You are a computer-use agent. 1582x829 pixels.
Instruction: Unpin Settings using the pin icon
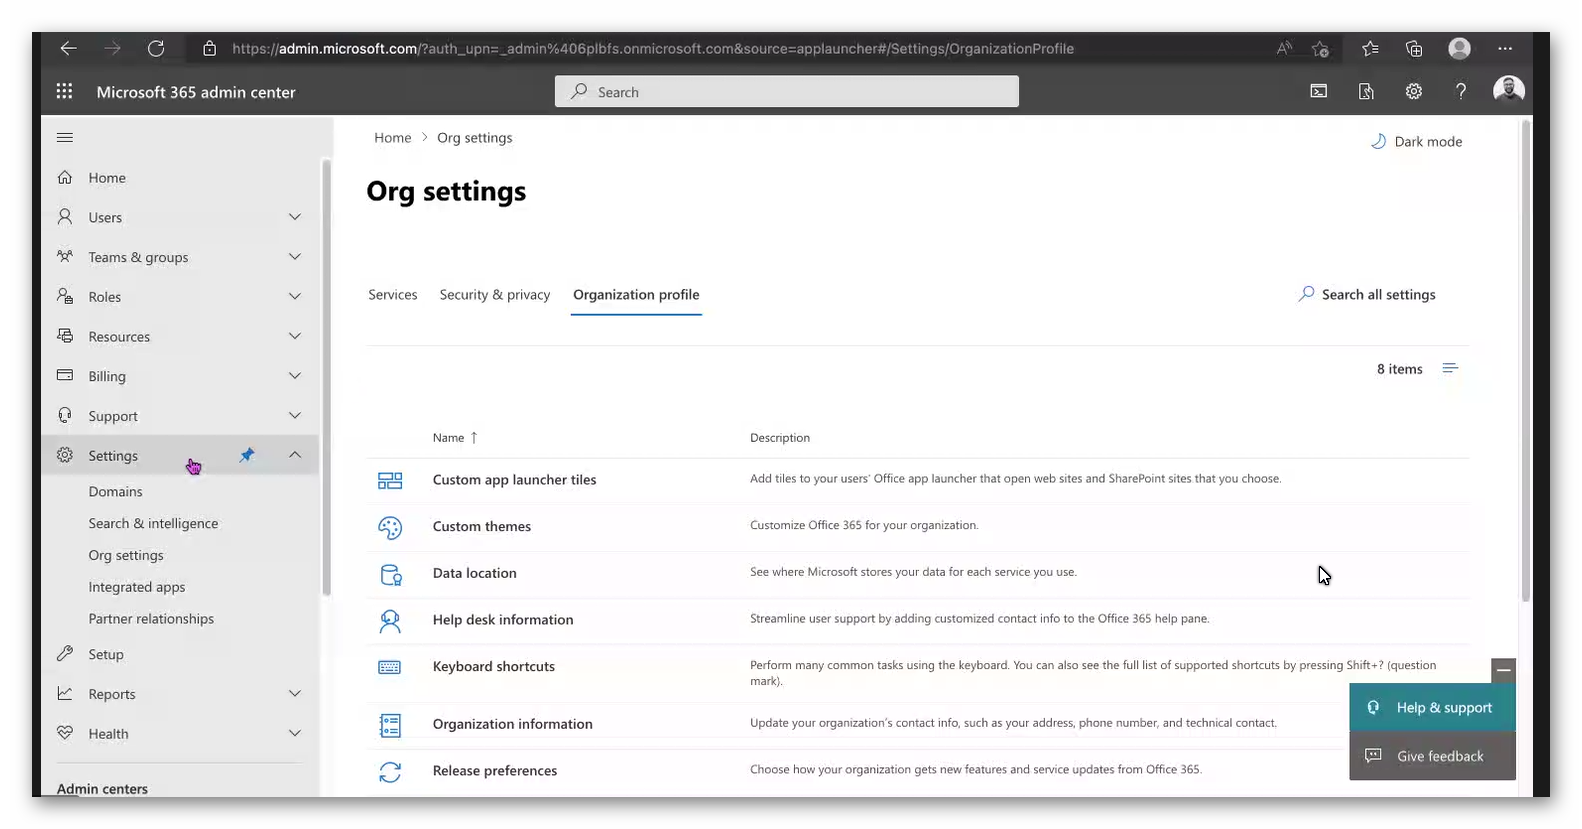pos(247,455)
